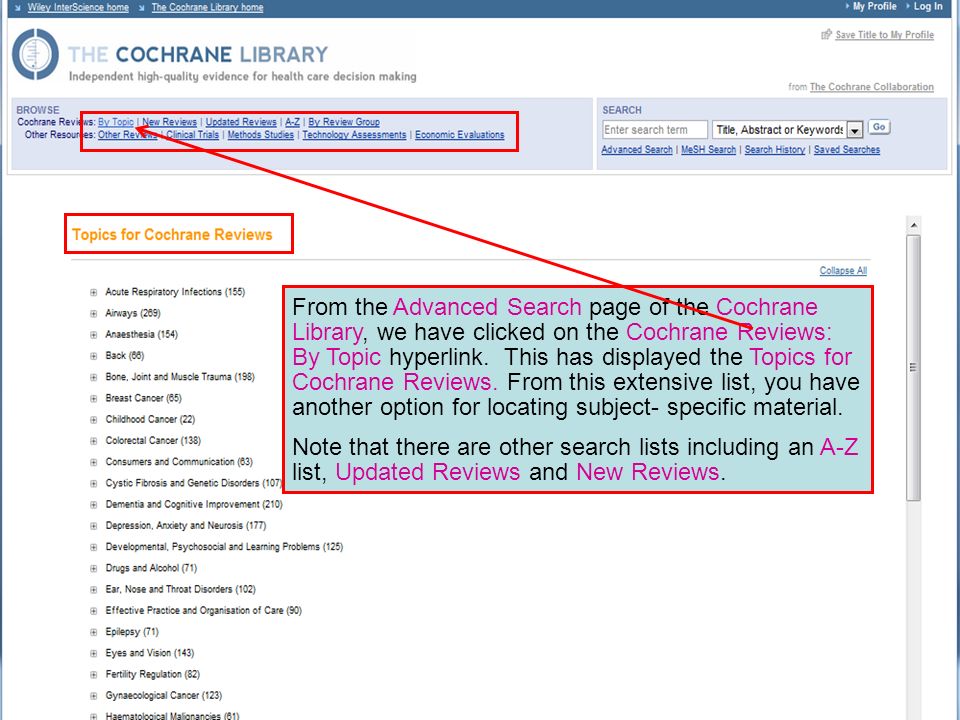
Task: Open Methods Studies resource
Action: 261,135
